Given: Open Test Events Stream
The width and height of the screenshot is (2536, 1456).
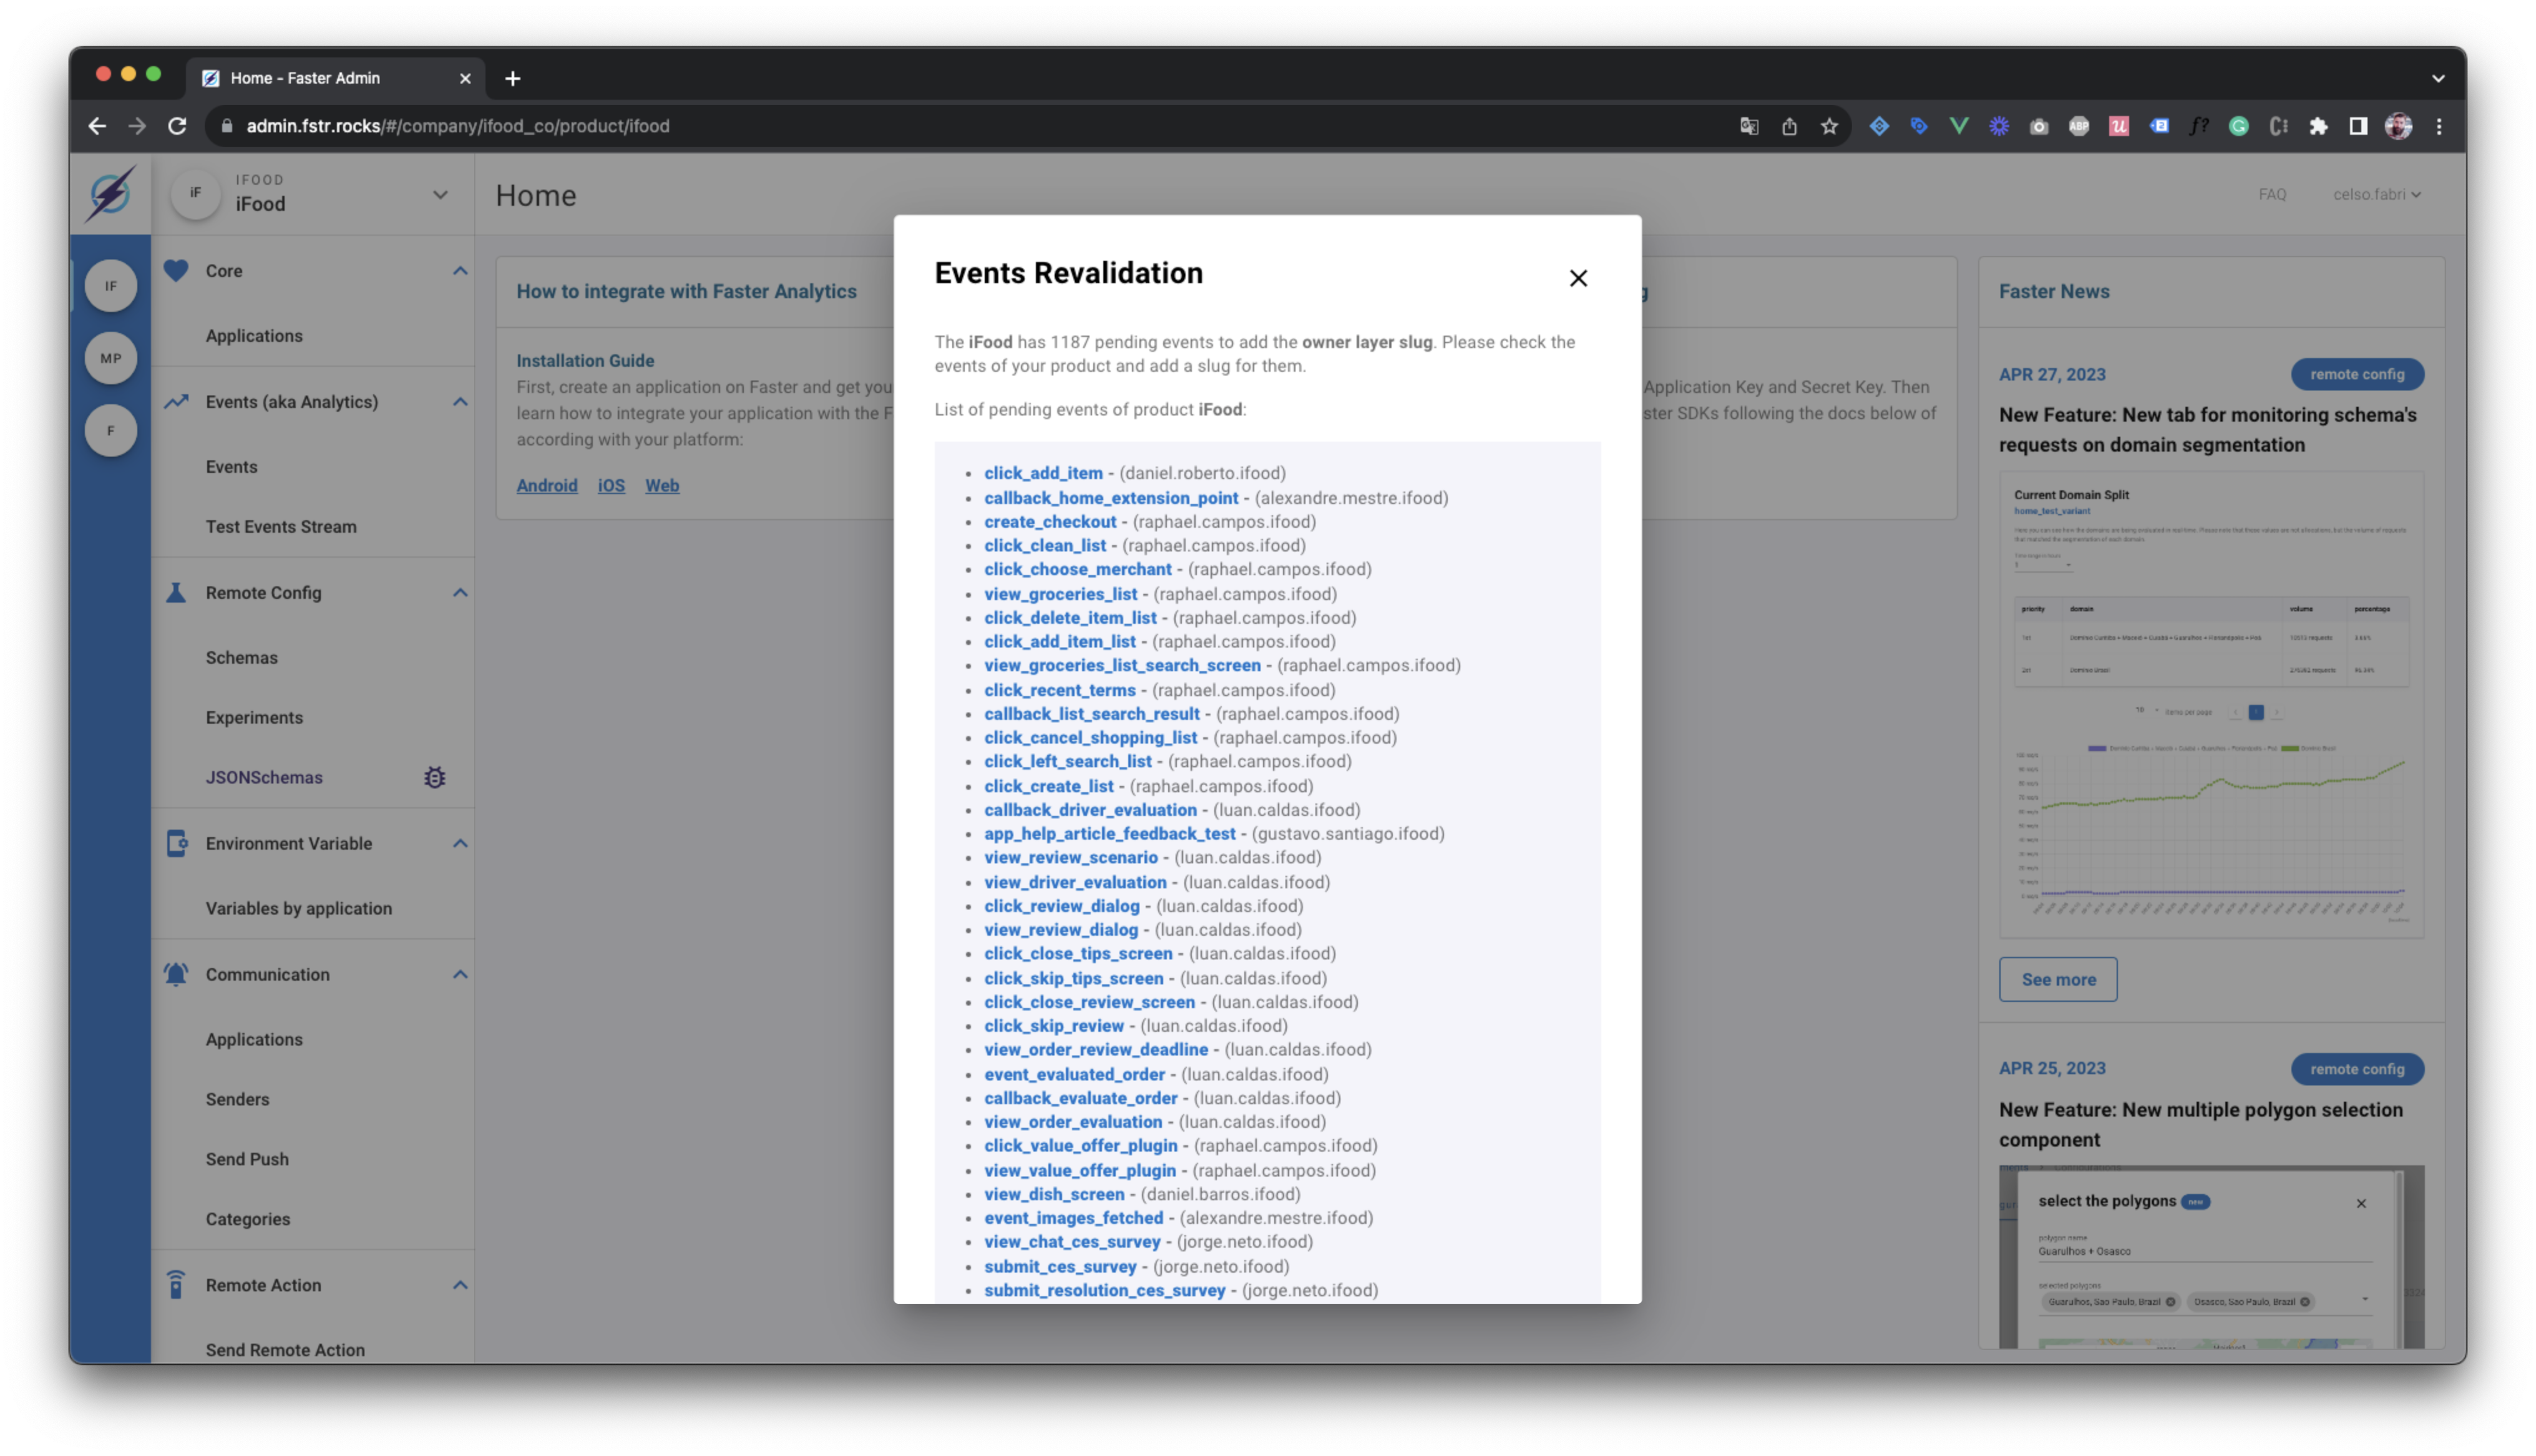Looking at the screenshot, I should coord(281,527).
